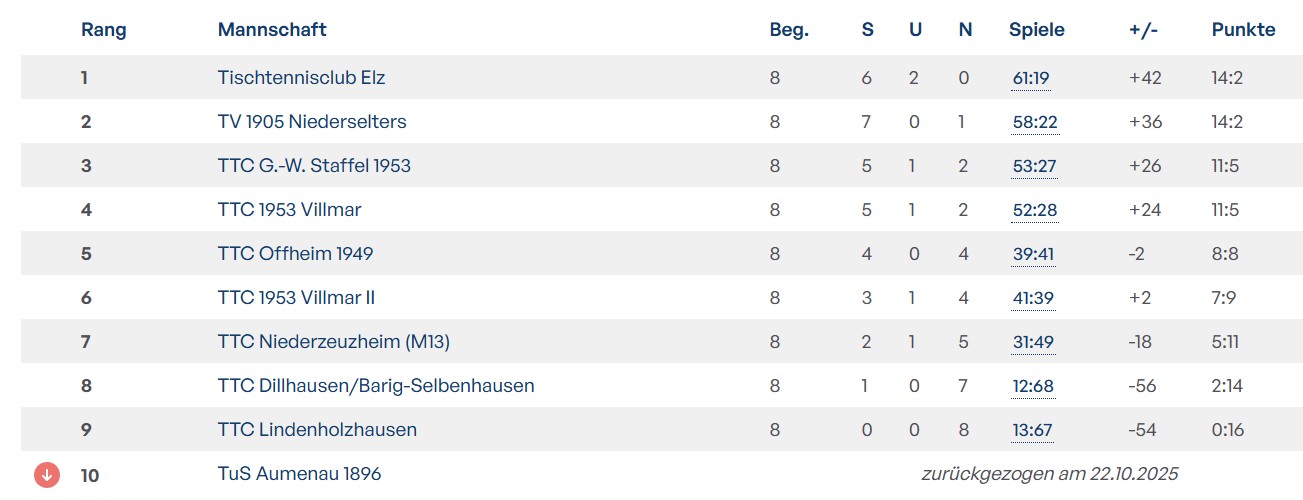
Task: Click the Rang column header
Action: tap(104, 30)
